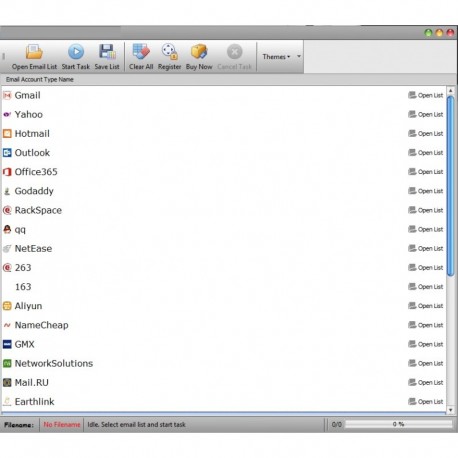This screenshot has width=458, height=458.
Task: Click Open List for RackSpace
Action: point(426,210)
